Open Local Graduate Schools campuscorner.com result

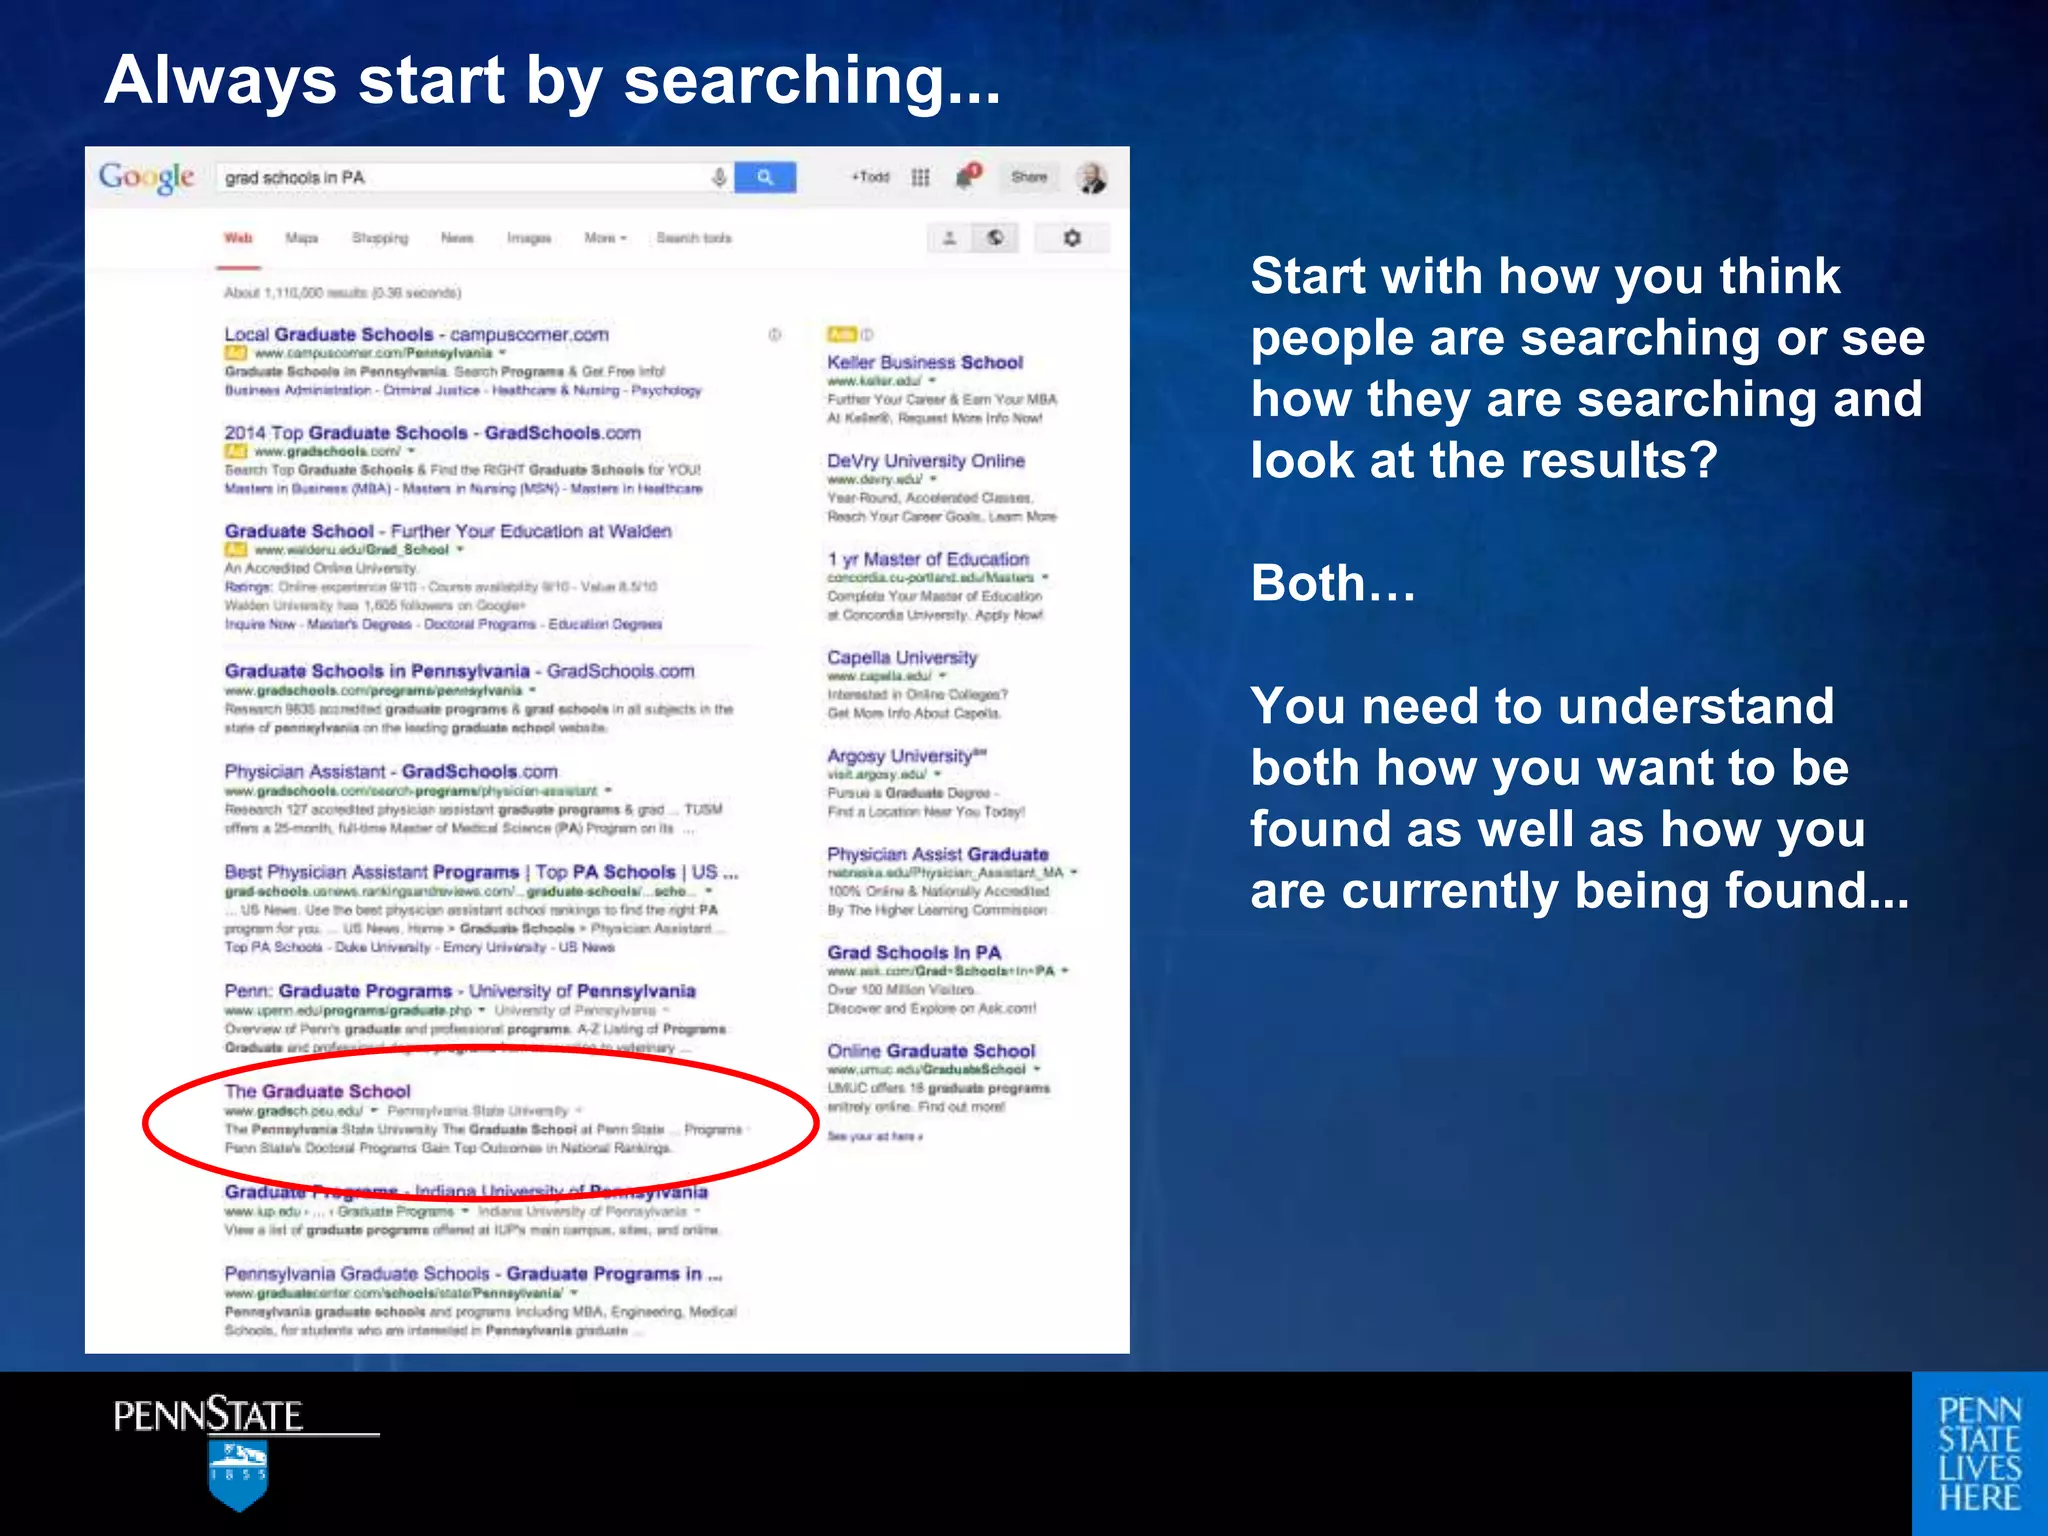(416, 334)
